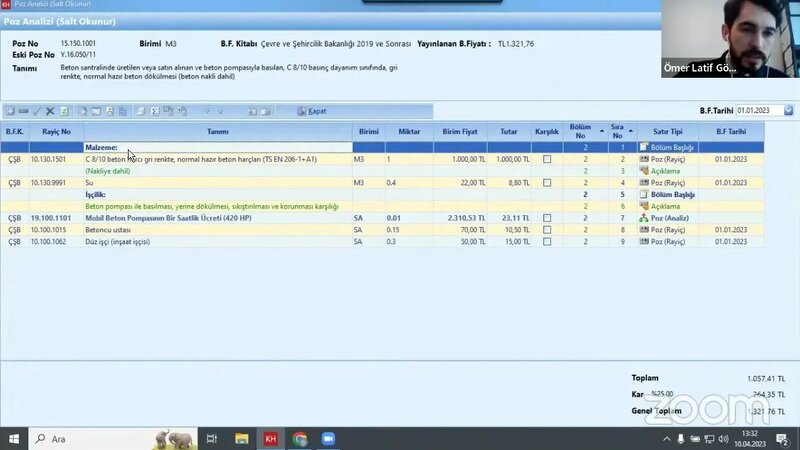Toggle Karşılık checkbox for Su row
This screenshot has height=450, width=800.
(547, 183)
